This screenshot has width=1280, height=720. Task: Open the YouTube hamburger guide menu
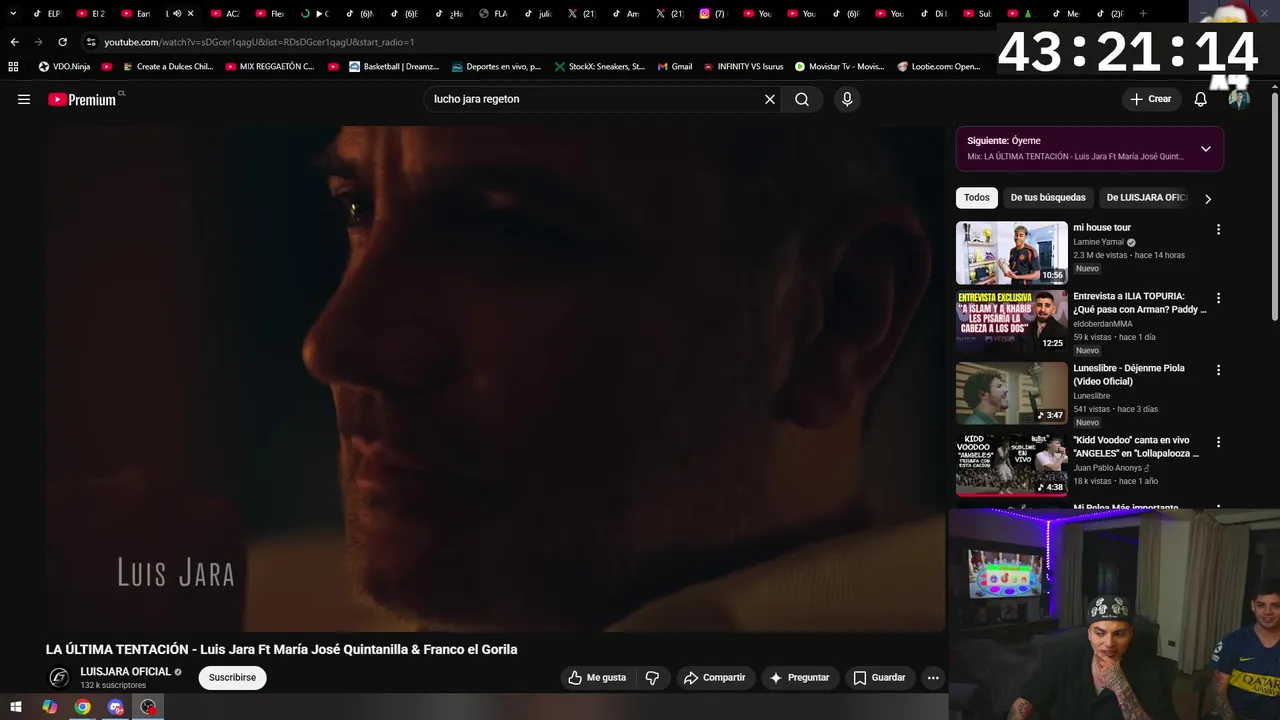24,99
